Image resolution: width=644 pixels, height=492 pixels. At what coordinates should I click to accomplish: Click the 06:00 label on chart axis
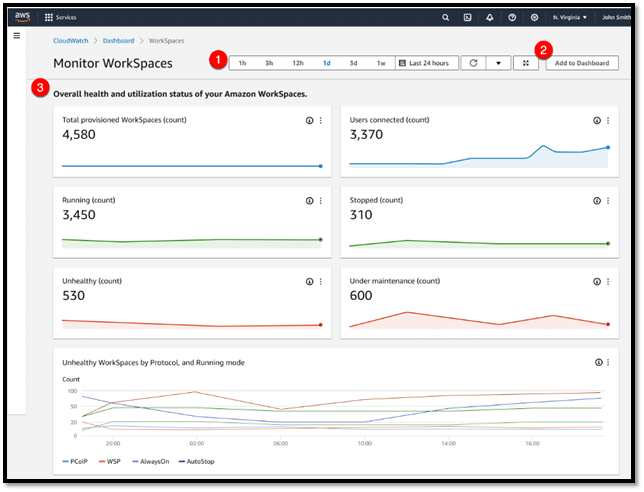[x=281, y=444]
